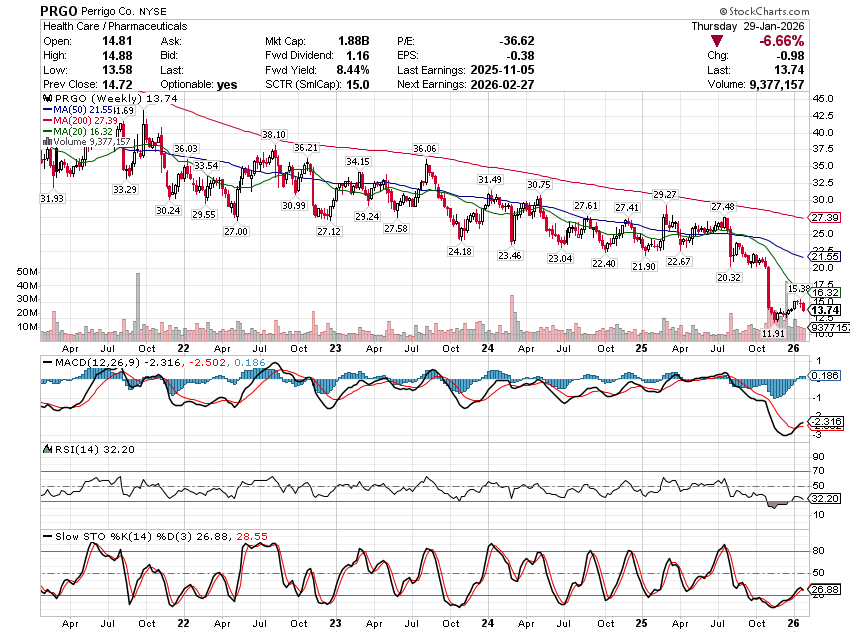Click the blue 21.55 MA(50) axis tag
The width and height of the screenshot is (850, 633).
click(825, 257)
